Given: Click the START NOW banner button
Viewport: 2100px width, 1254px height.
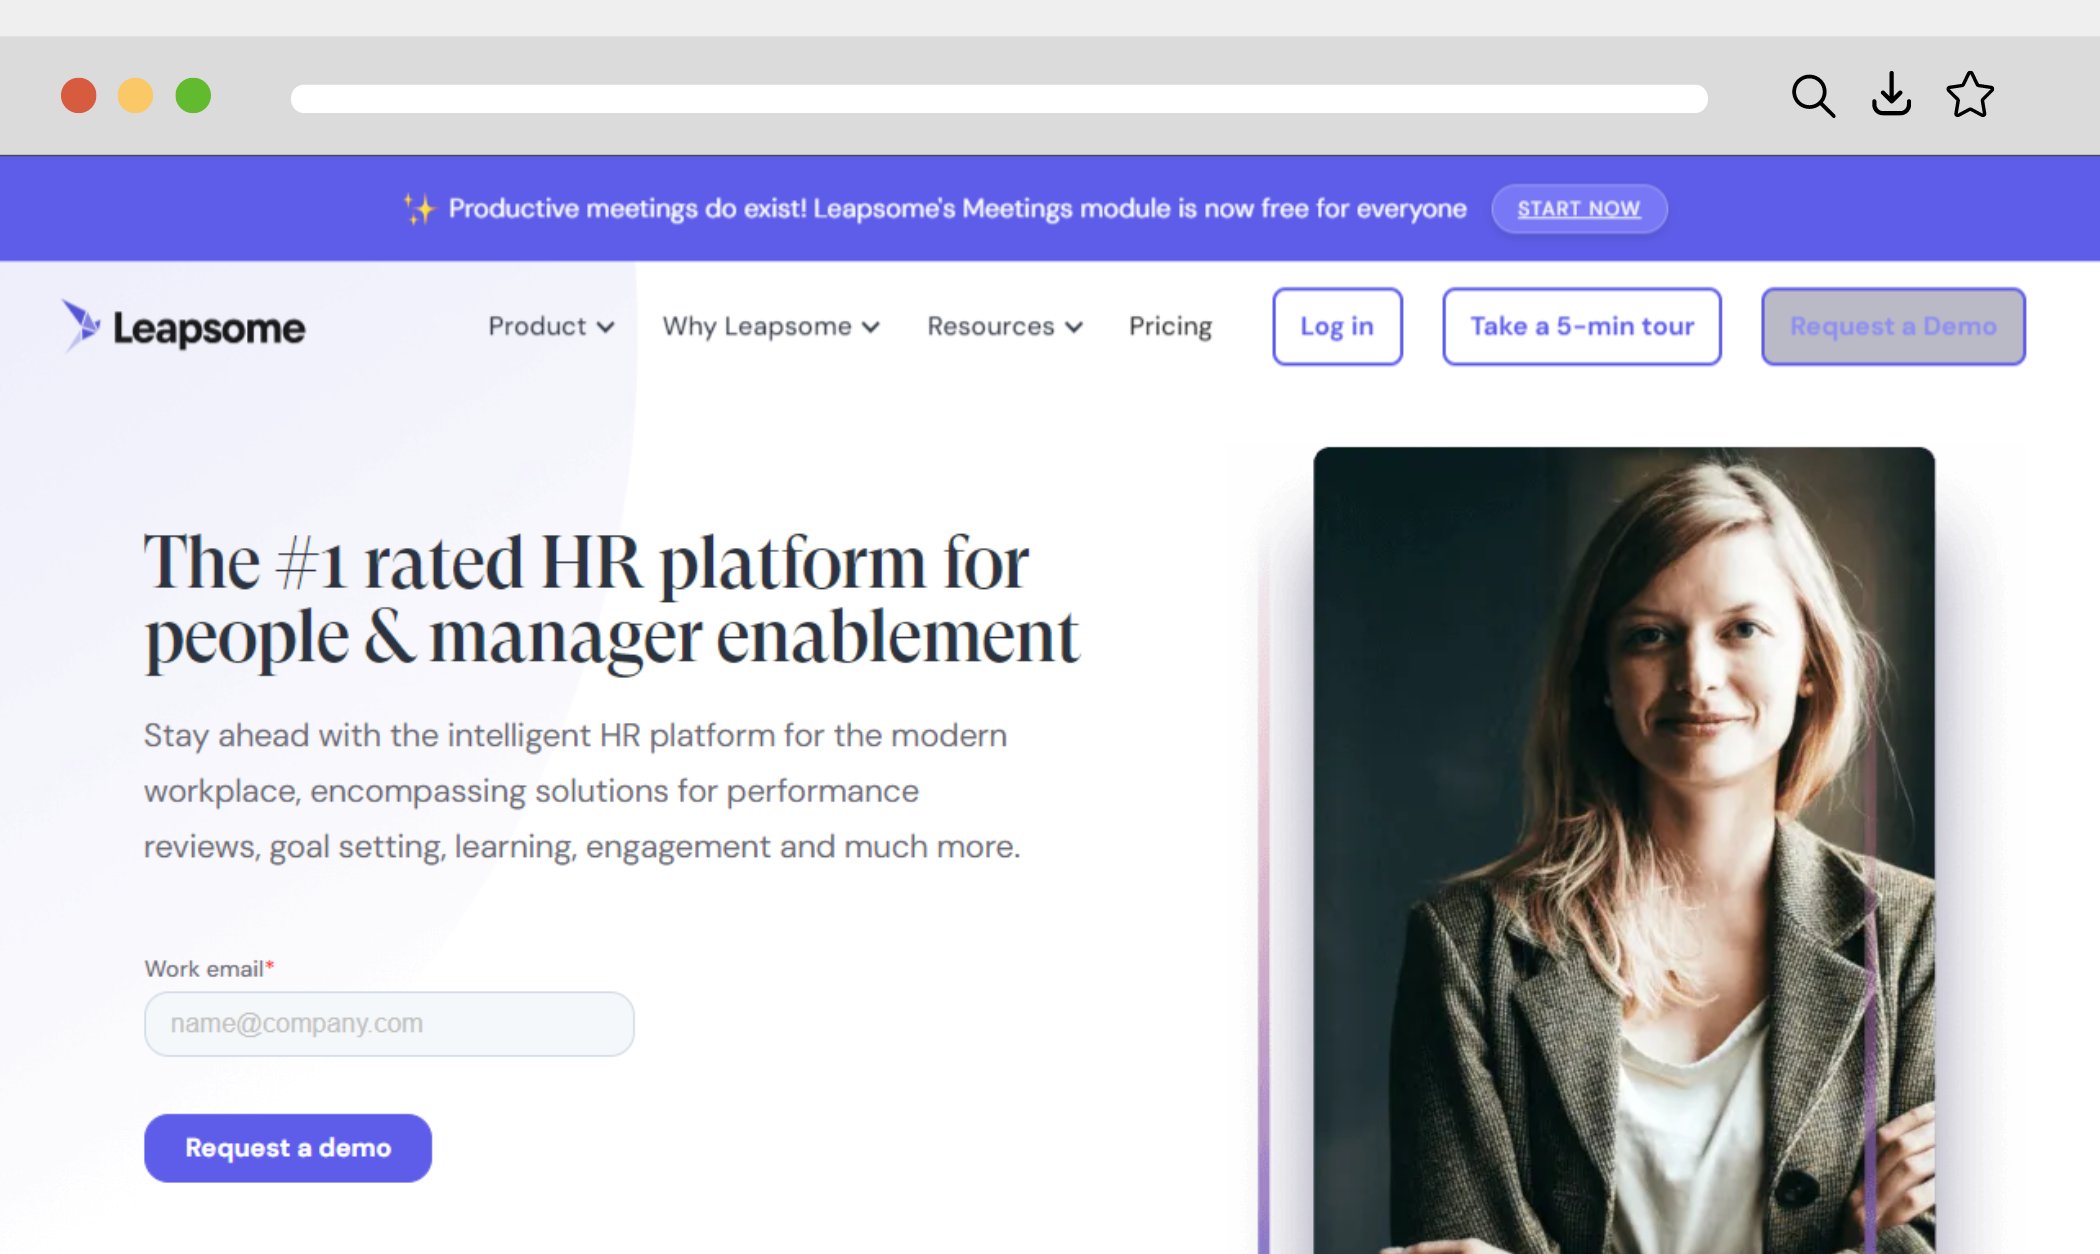Looking at the screenshot, I should coord(1579,208).
